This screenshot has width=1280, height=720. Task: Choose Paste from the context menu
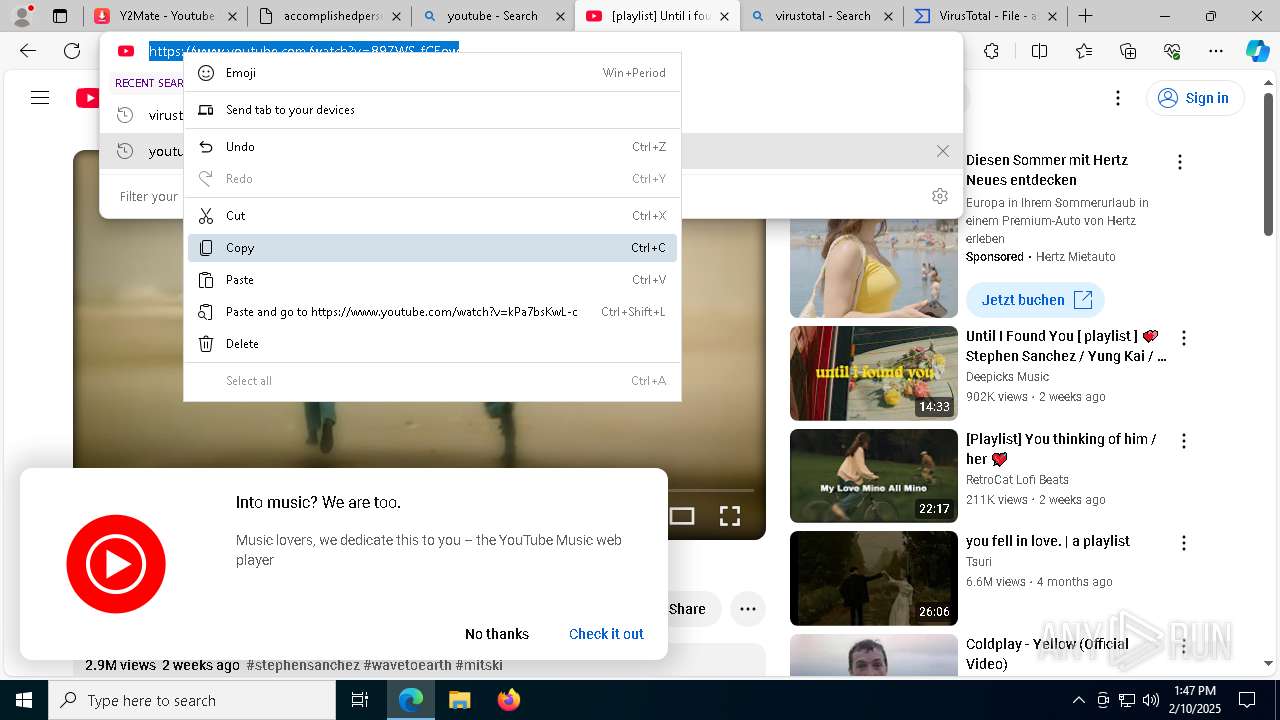click(432, 280)
